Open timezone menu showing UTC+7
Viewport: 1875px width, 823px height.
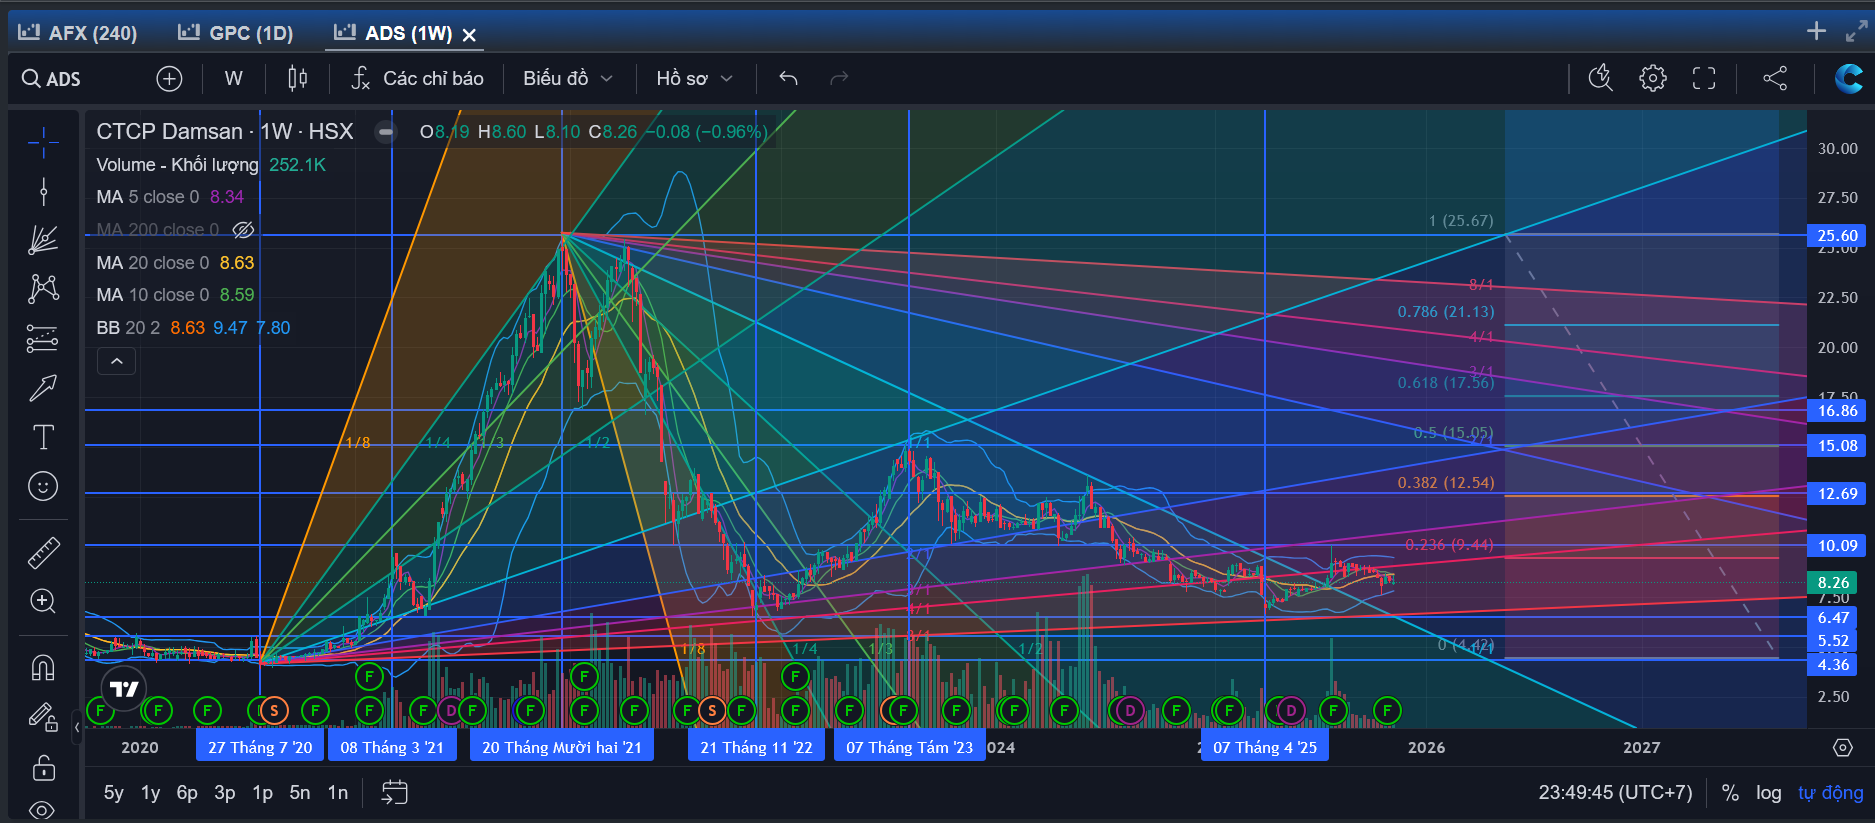1615,793
